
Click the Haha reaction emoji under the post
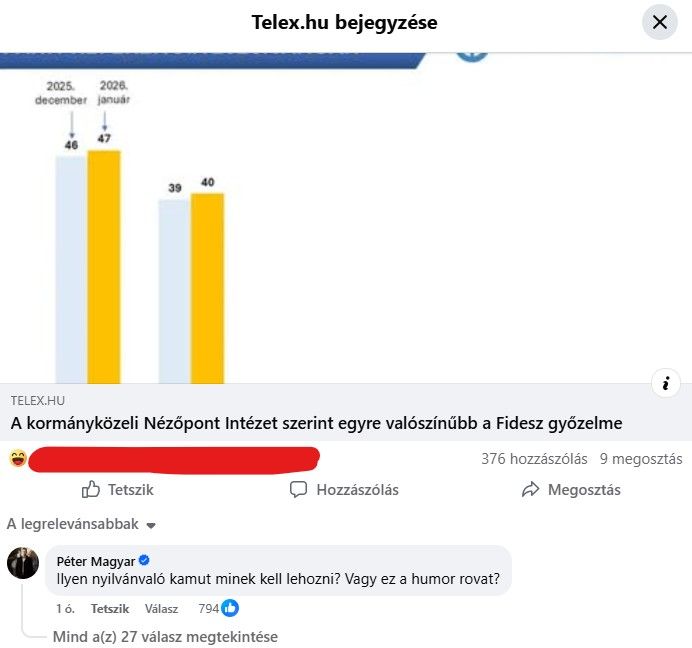tap(18, 459)
